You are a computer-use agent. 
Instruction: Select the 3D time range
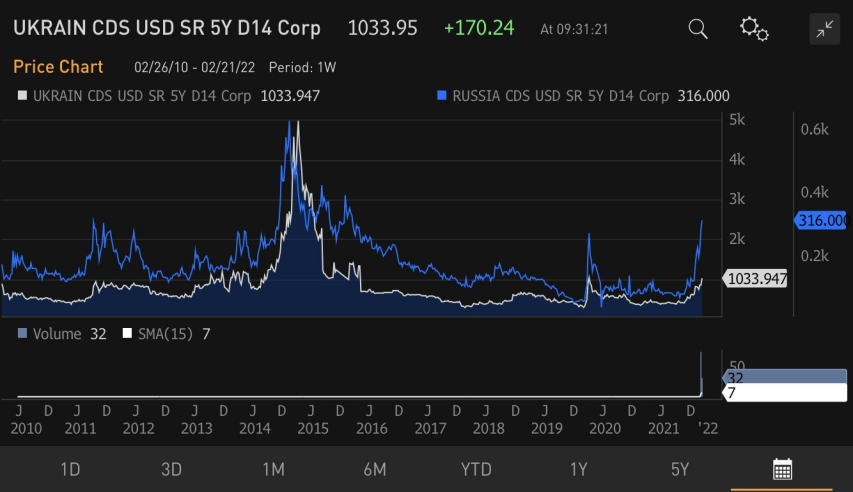[171, 469]
